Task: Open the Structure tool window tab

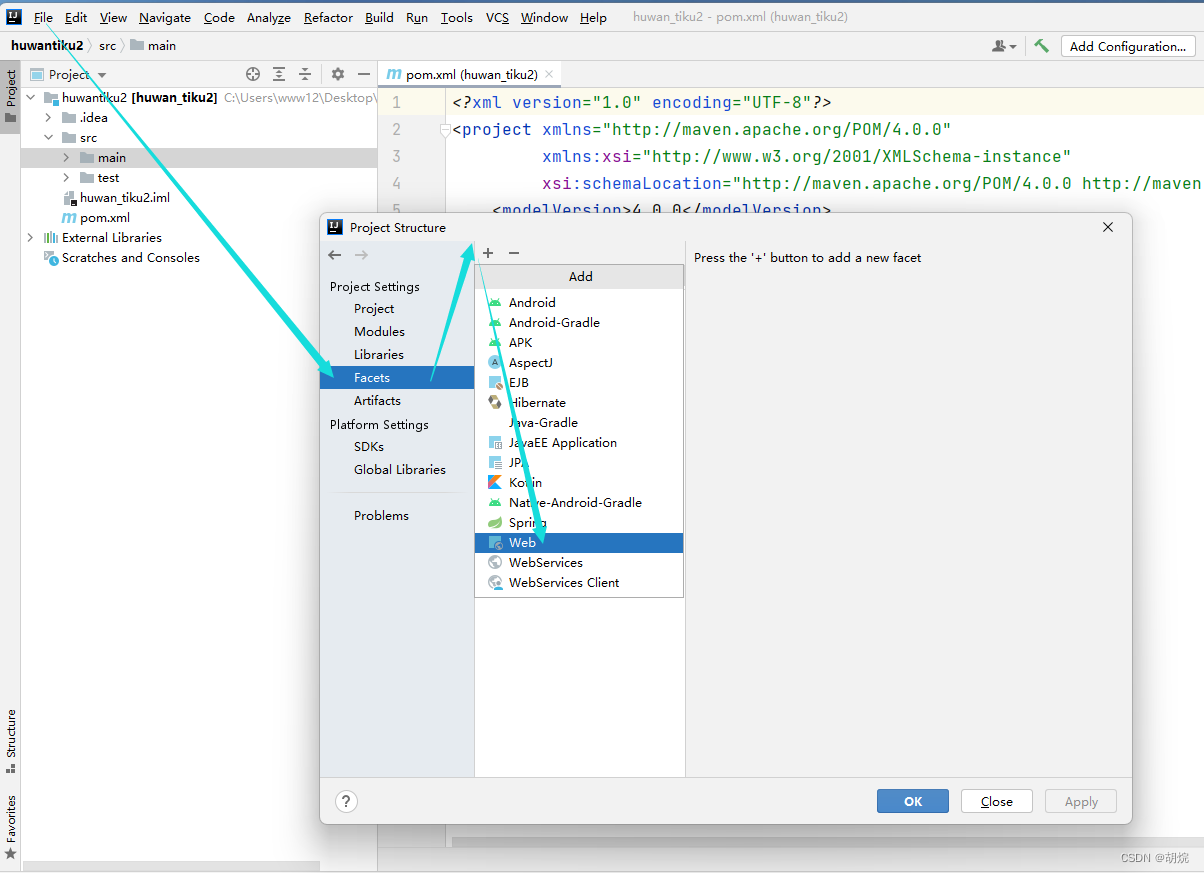Action: (11, 742)
